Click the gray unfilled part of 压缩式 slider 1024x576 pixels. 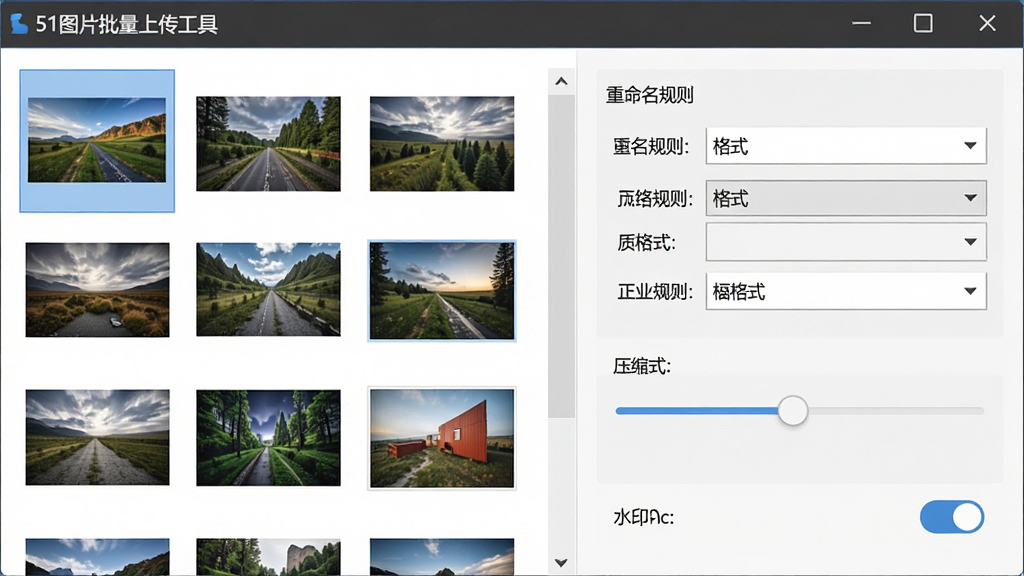click(896, 411)
